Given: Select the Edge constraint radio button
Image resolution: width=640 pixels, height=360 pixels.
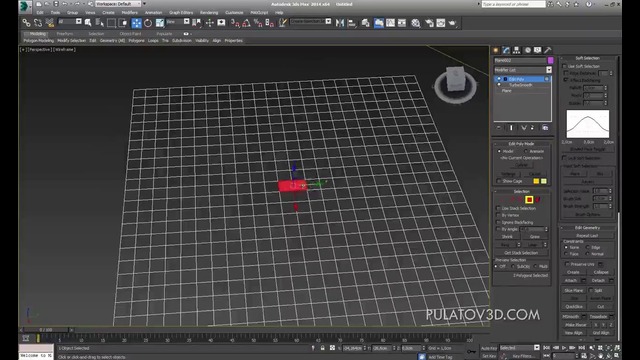Looking at the screenshot, I should pos(588,247).
